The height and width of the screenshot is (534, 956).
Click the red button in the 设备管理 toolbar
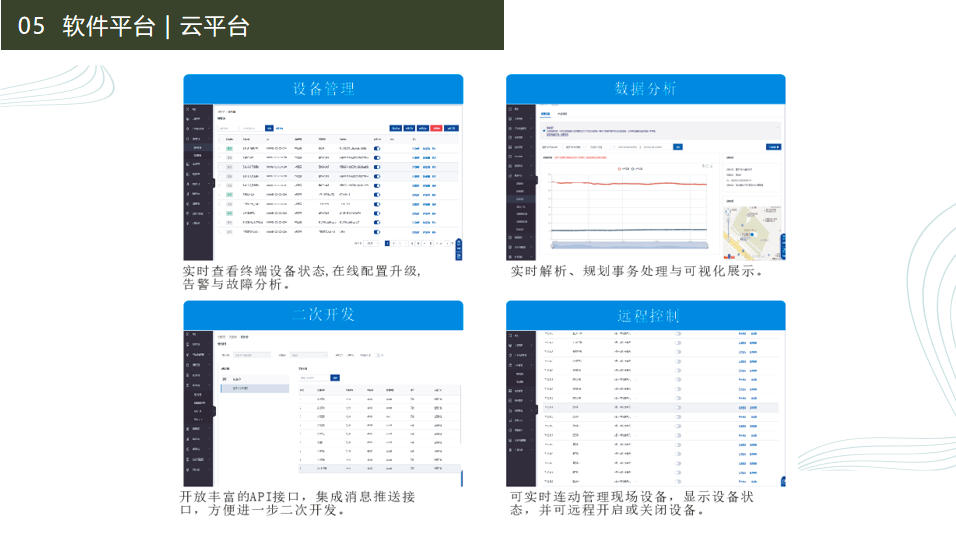(x=437, y=128)
